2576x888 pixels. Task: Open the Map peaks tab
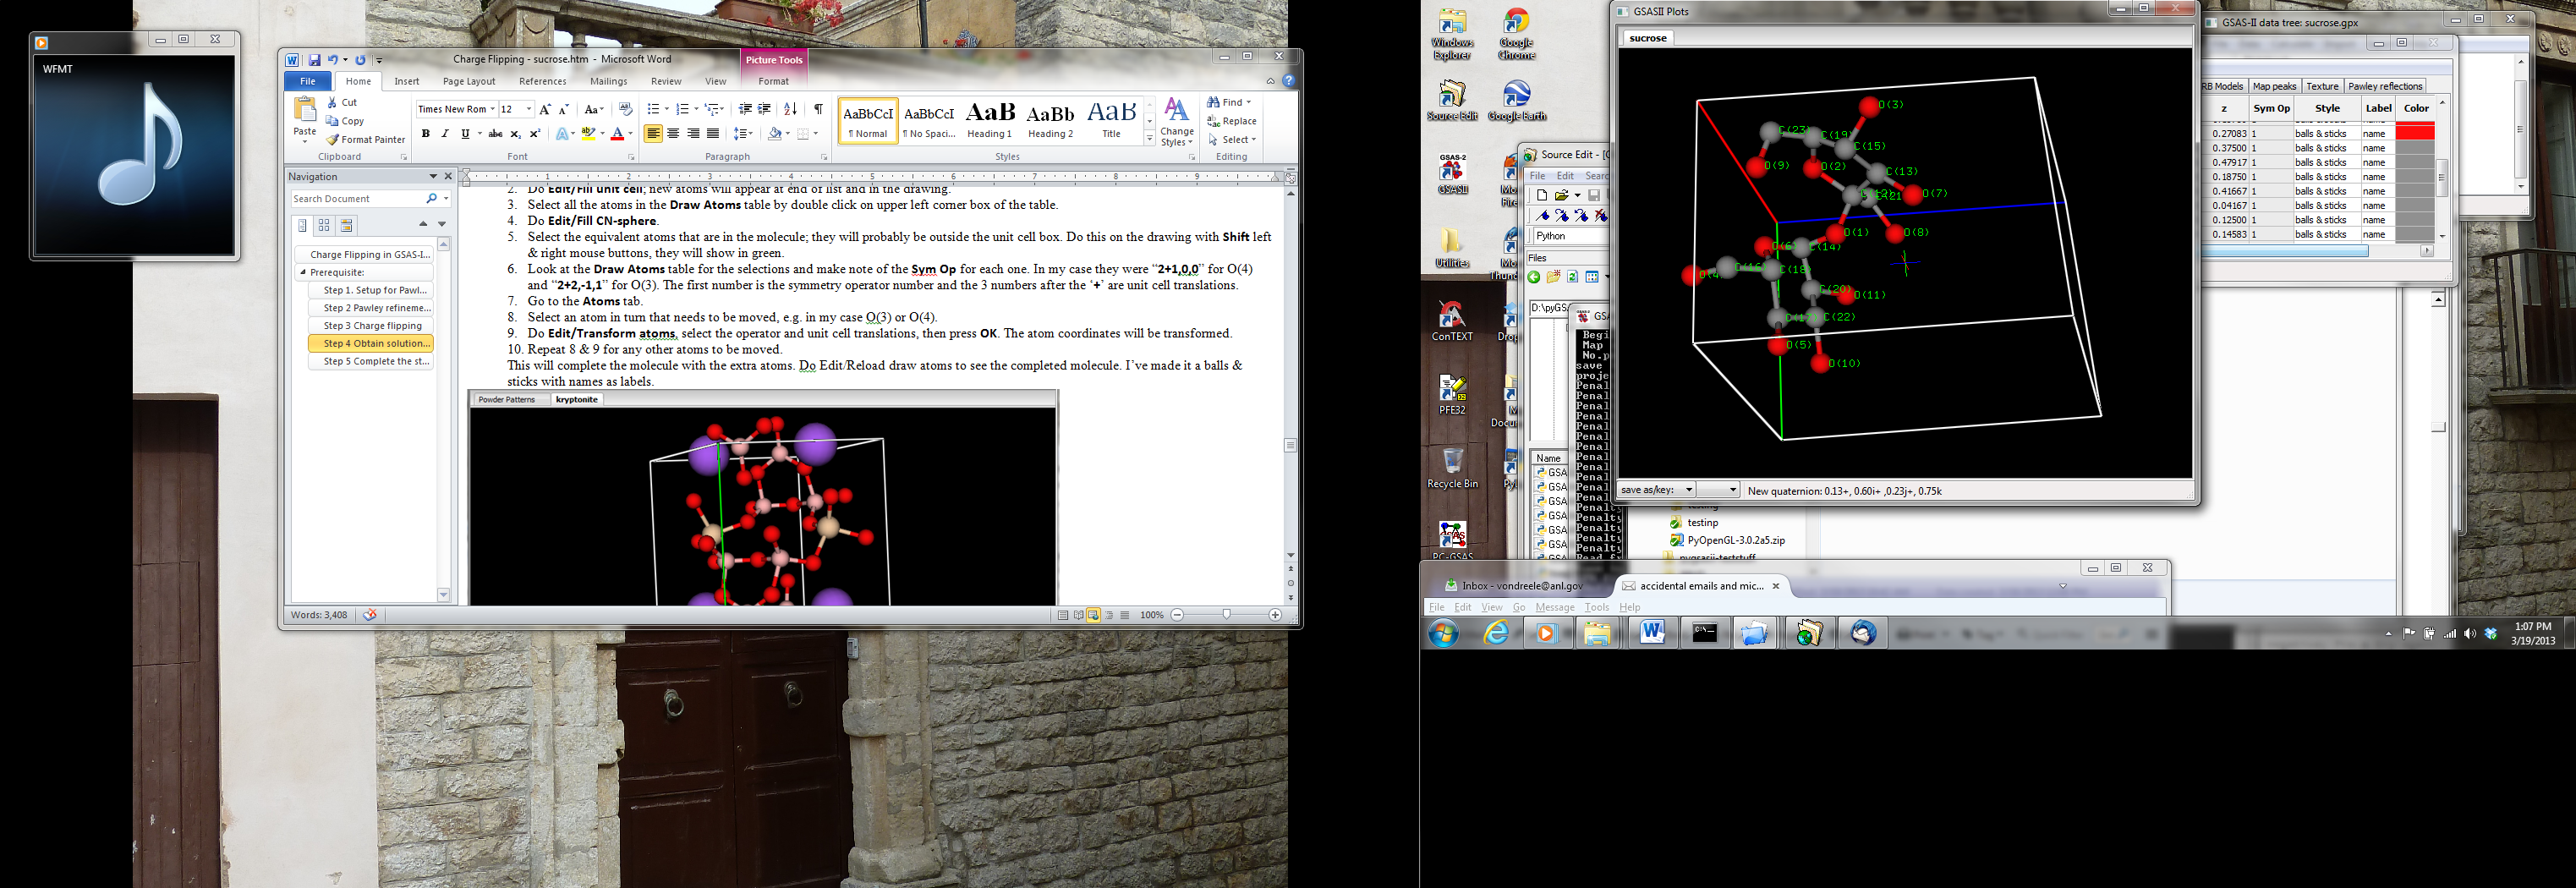pyautogui.click(x=2274, y=86)
